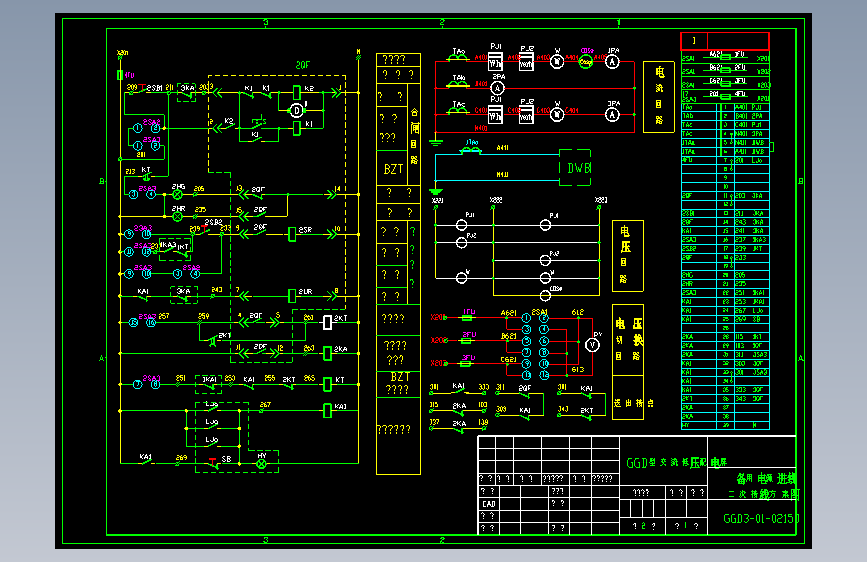The width and height of the screenshot is (867, 562).
Task: Click the CAD cell in the title block
Action: (x=489, y=504)
